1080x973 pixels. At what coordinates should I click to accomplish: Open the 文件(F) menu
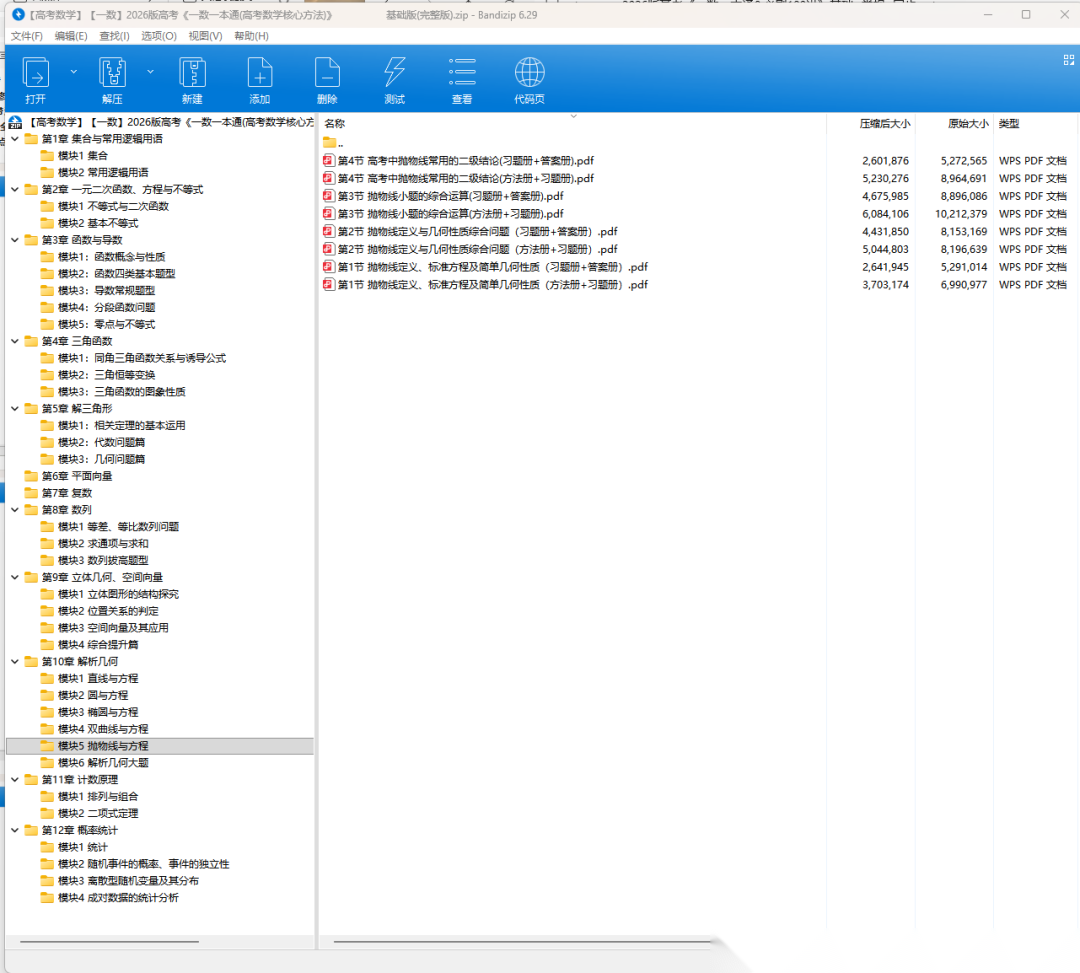coord(27,36)
